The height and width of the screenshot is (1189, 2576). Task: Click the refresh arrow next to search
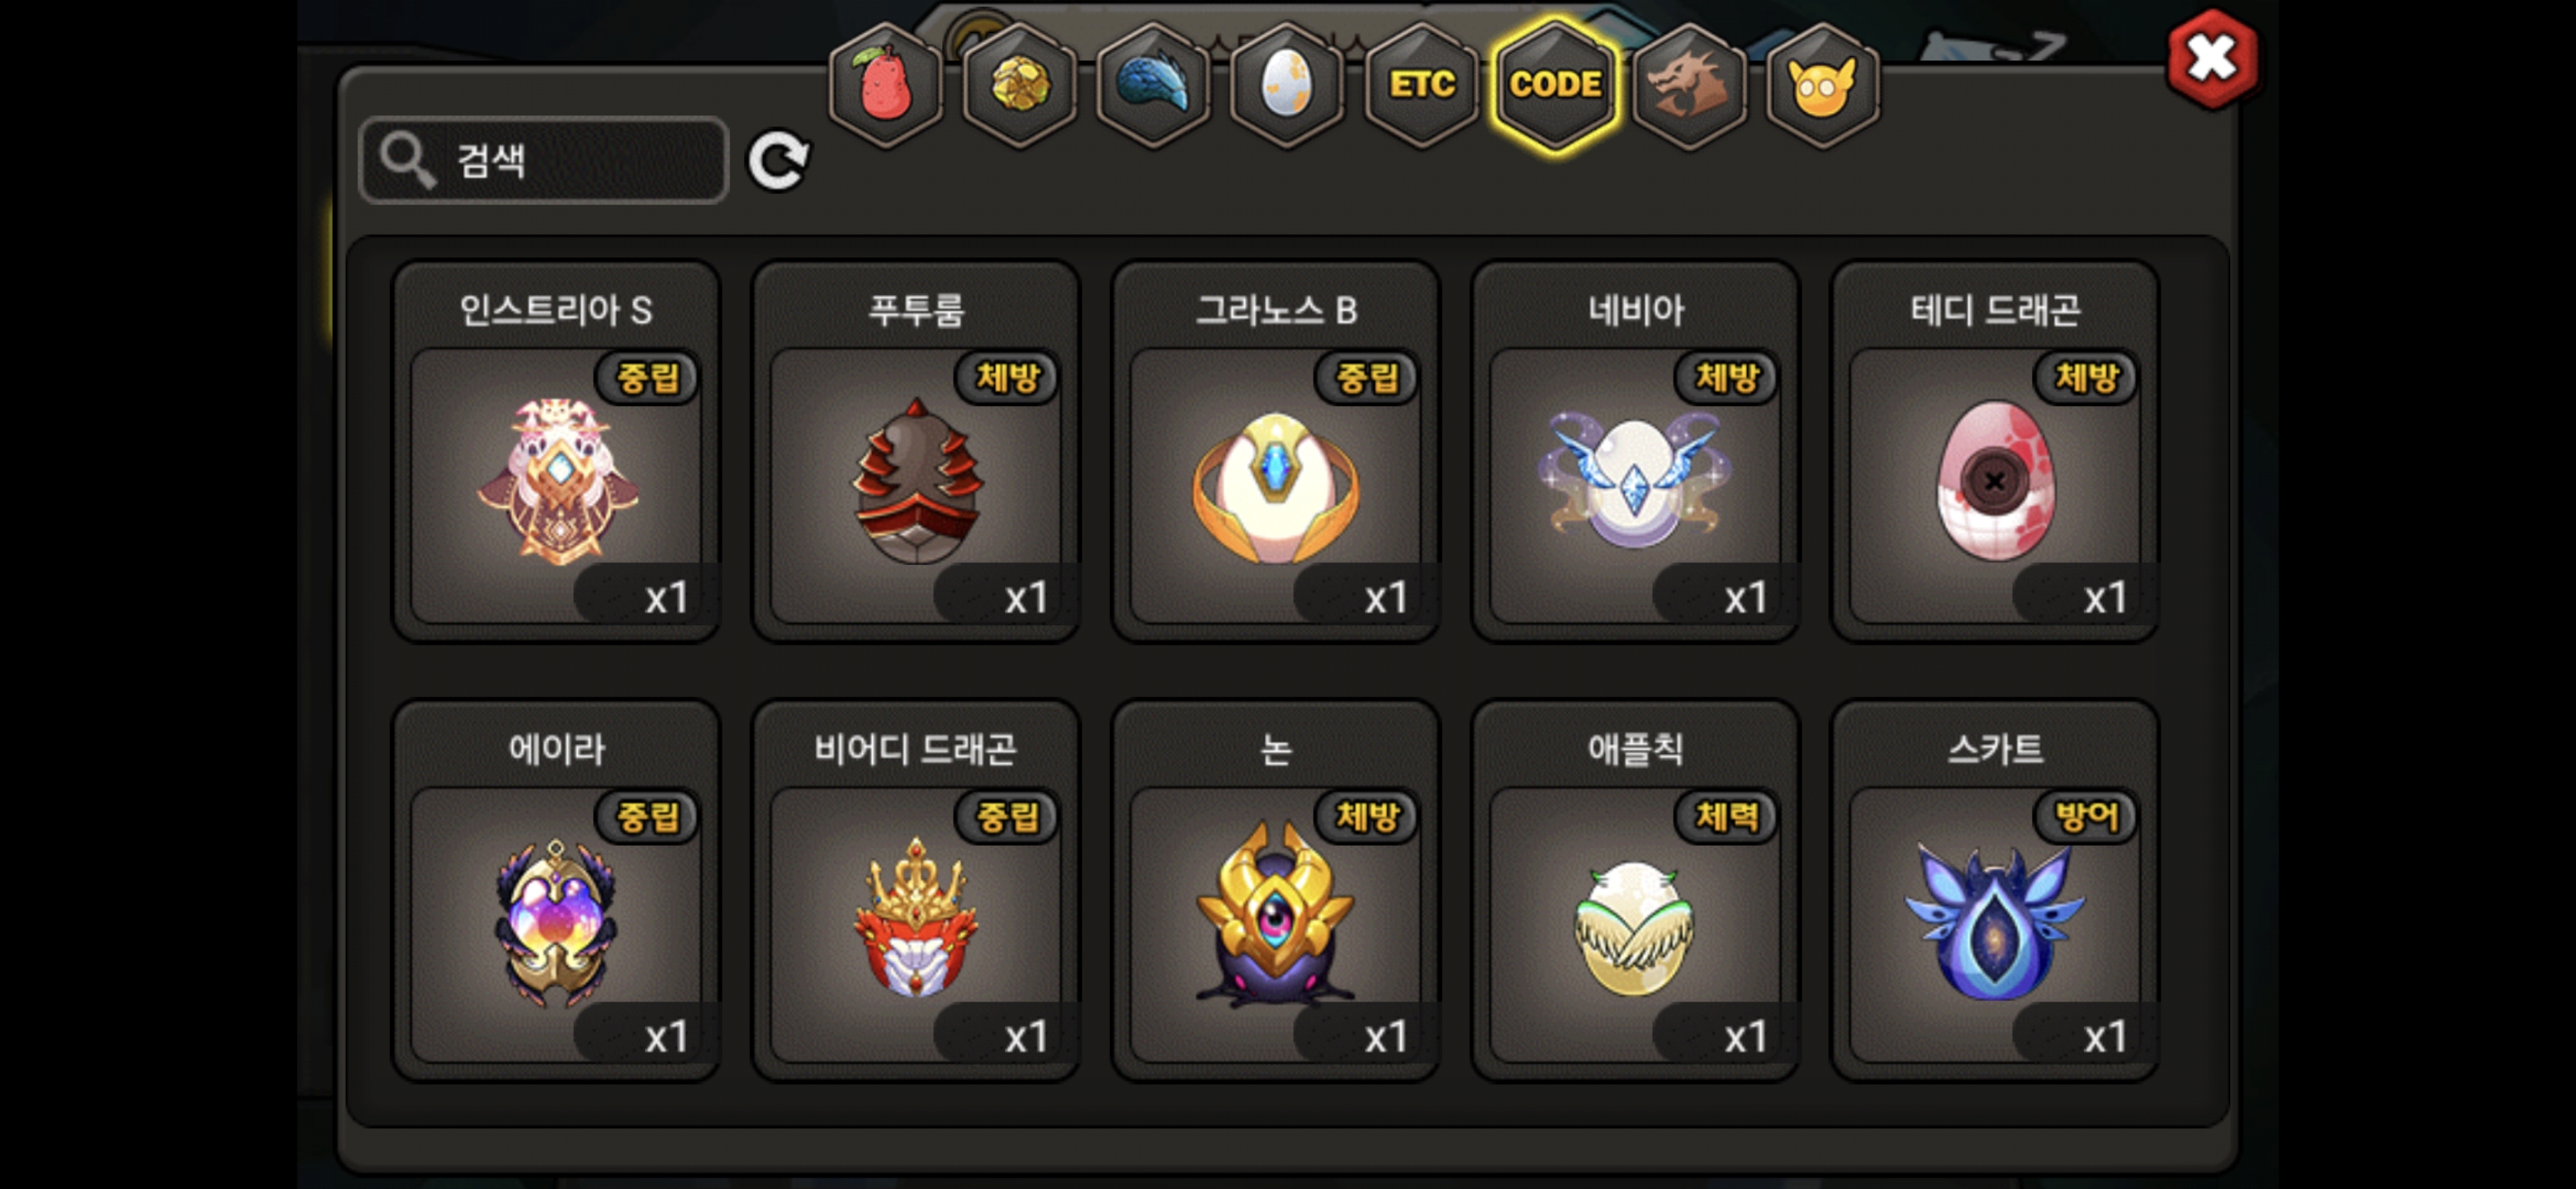point(779,160)
